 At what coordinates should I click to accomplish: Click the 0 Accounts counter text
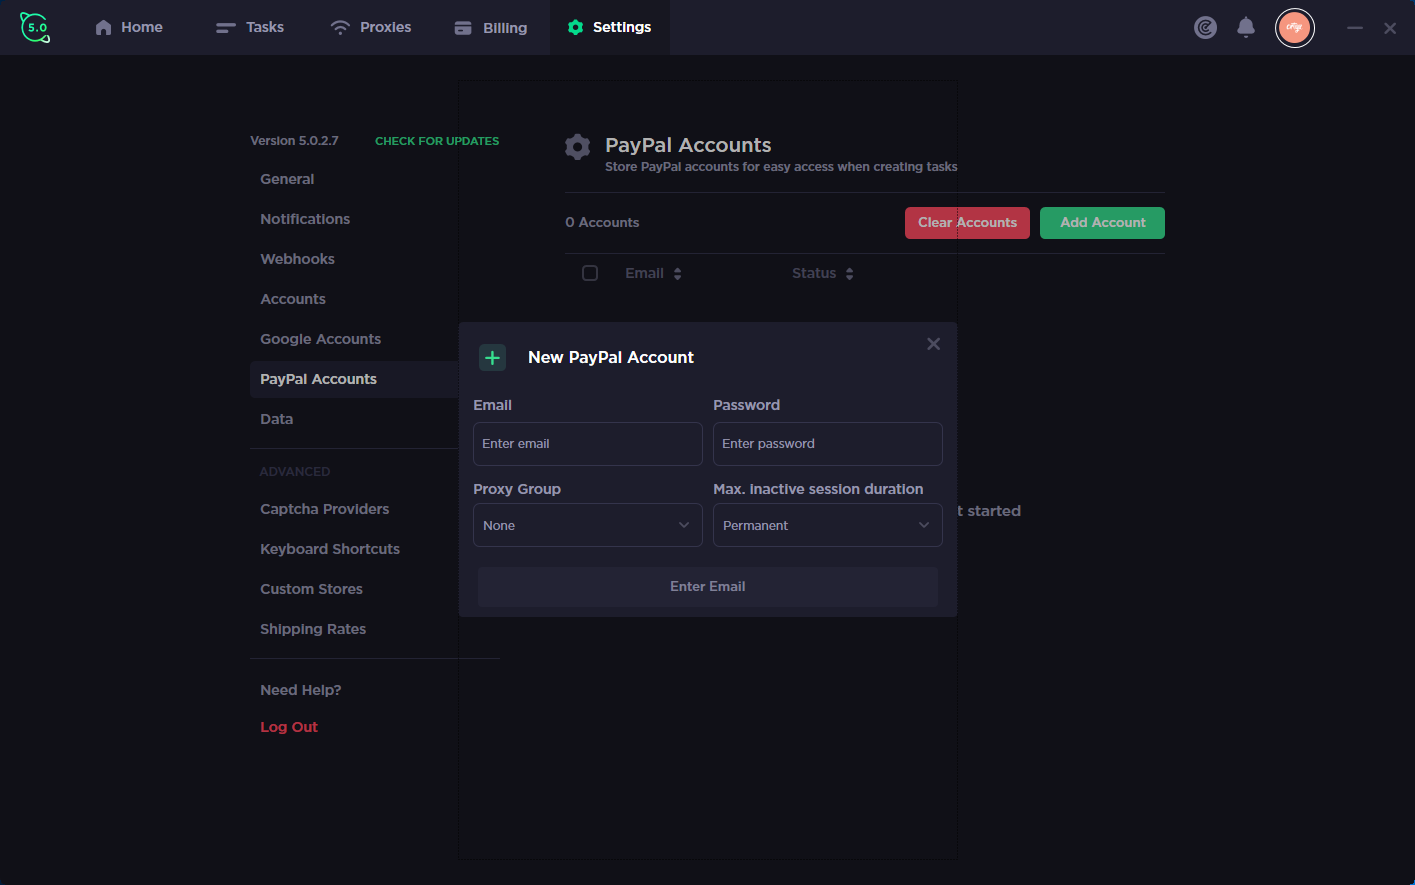pos(602,223)
